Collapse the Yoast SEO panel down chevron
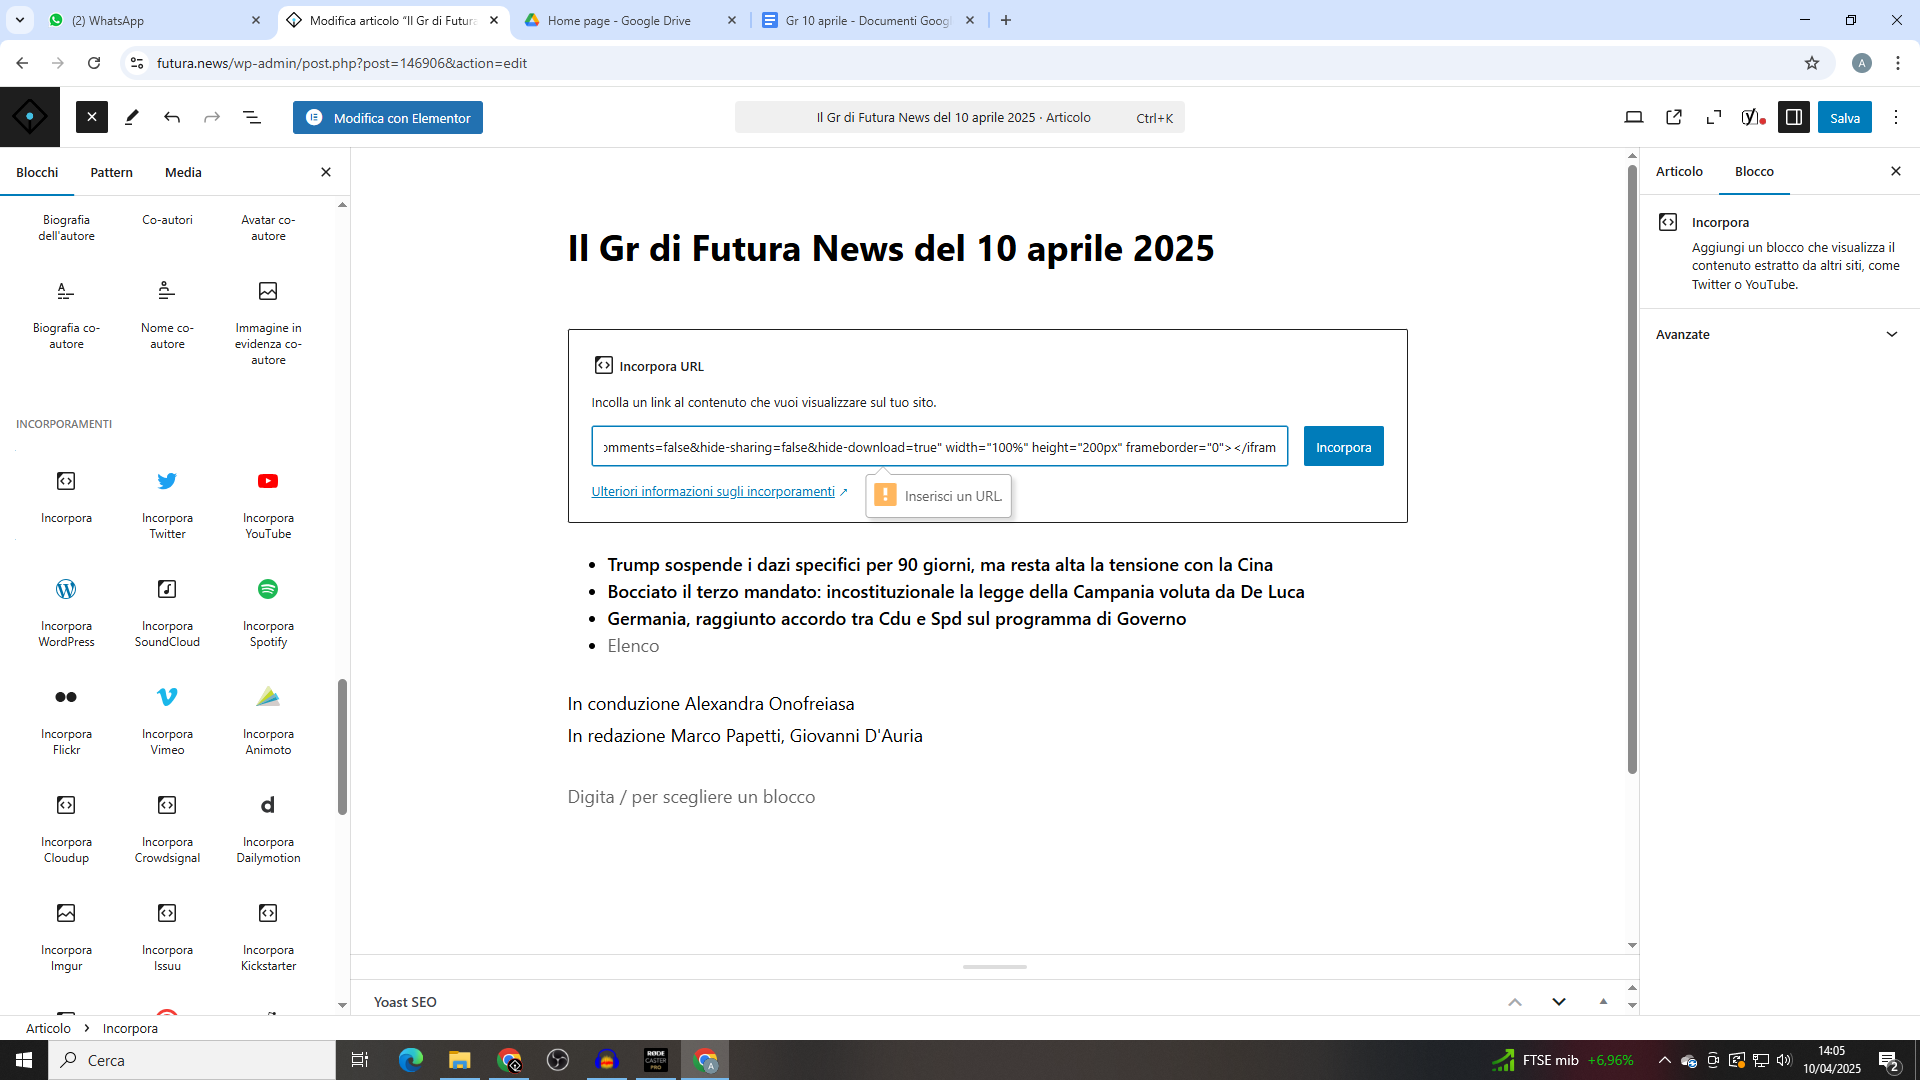 tap(1558, 1002)
